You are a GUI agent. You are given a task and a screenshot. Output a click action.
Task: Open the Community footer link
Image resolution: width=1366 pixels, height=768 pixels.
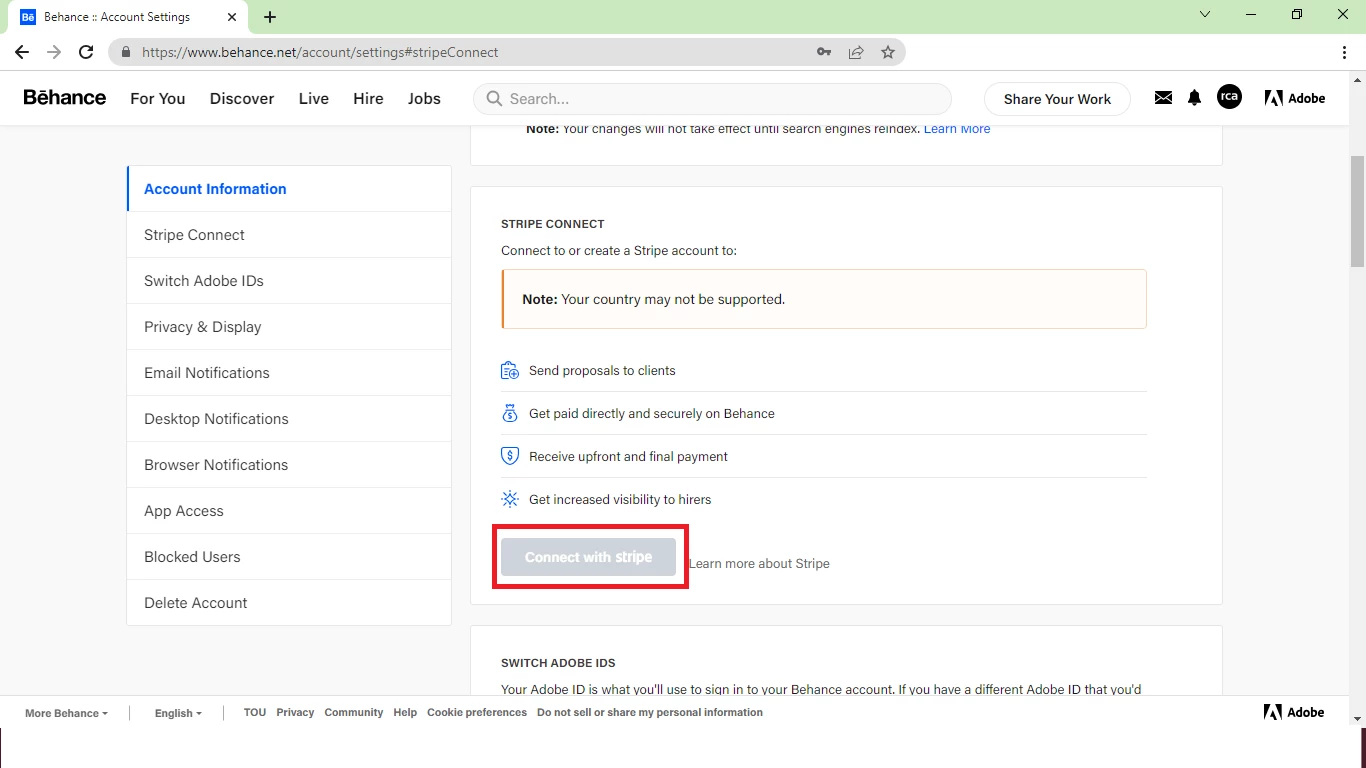[x=354, y=713]
